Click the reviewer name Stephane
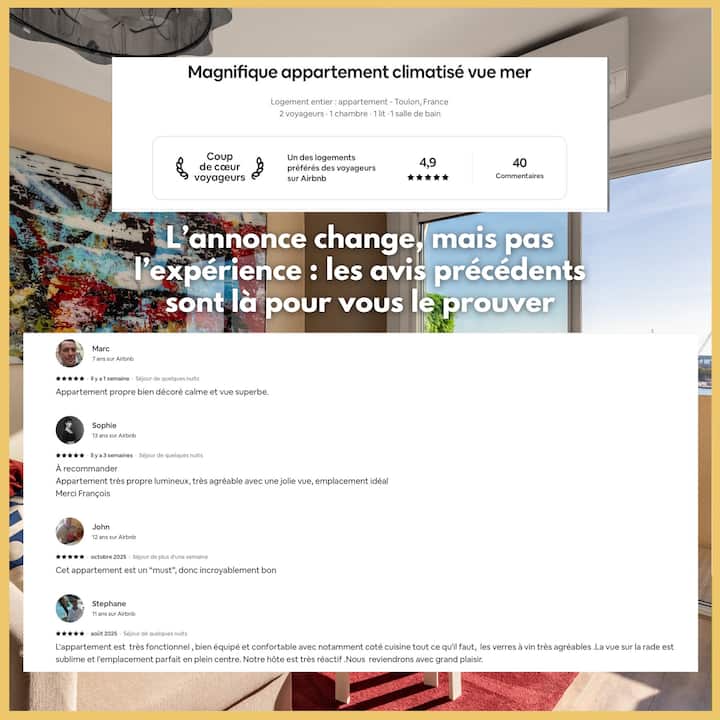Viewport: 720px width, 720px height. [109, 603]
